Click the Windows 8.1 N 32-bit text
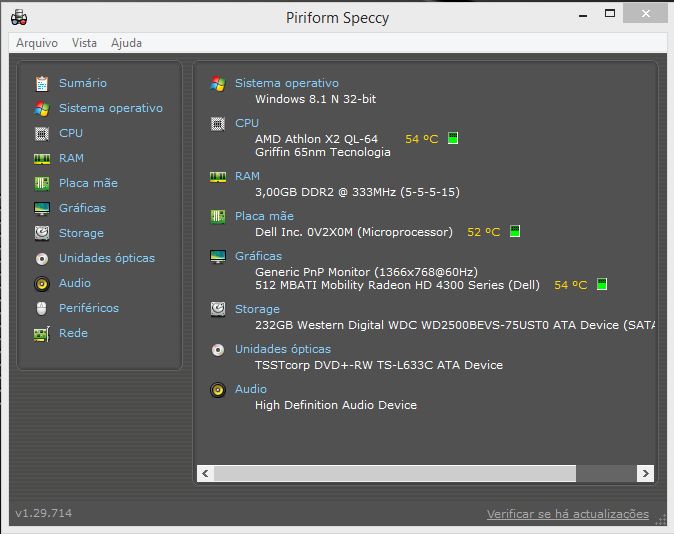This screenshot has width=674, height=534. 316,99
